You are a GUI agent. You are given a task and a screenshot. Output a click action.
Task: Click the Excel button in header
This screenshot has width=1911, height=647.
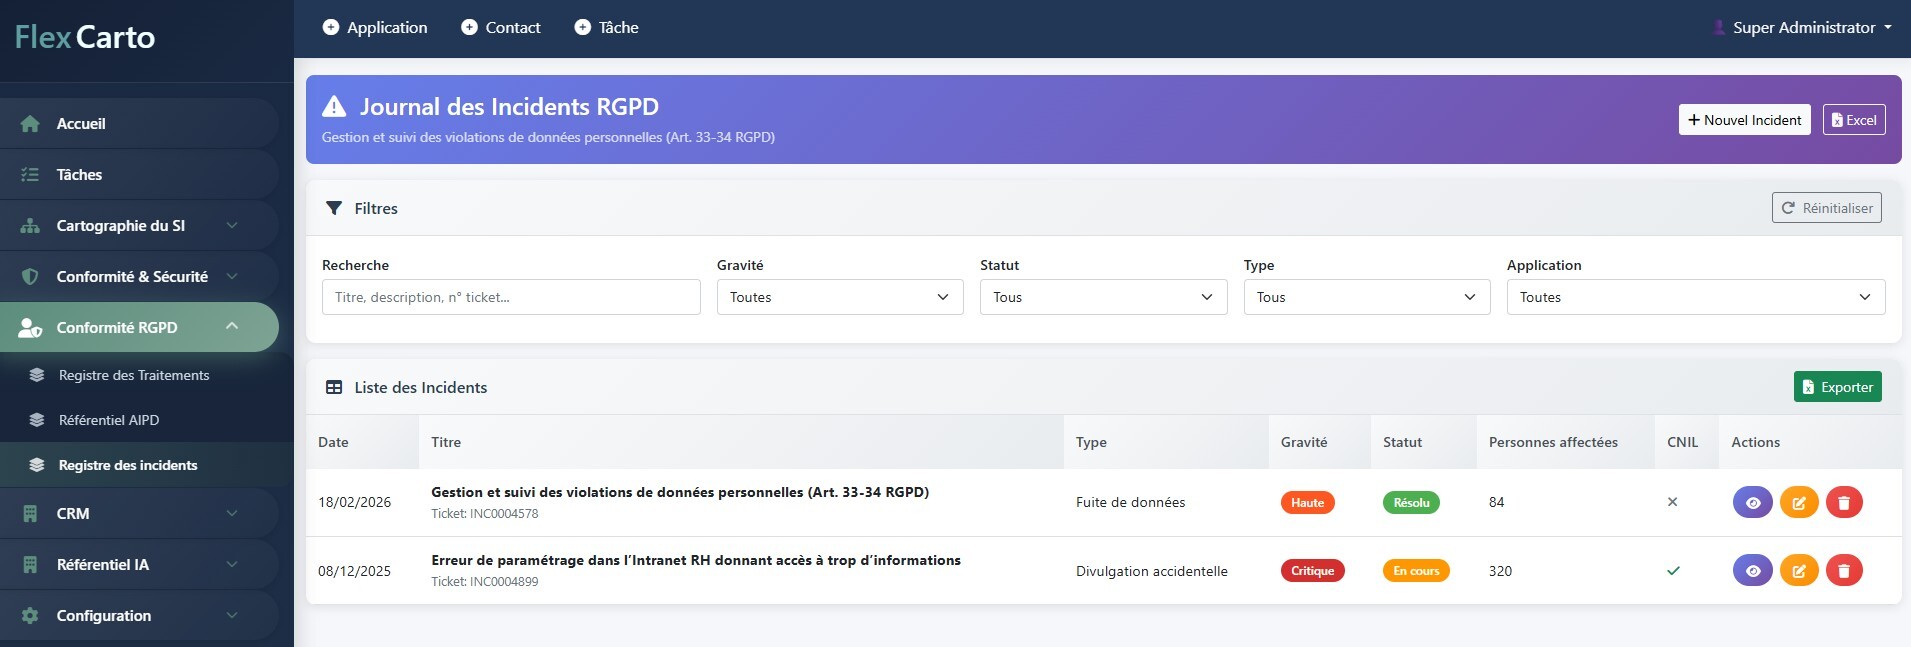click(1854, 120)
